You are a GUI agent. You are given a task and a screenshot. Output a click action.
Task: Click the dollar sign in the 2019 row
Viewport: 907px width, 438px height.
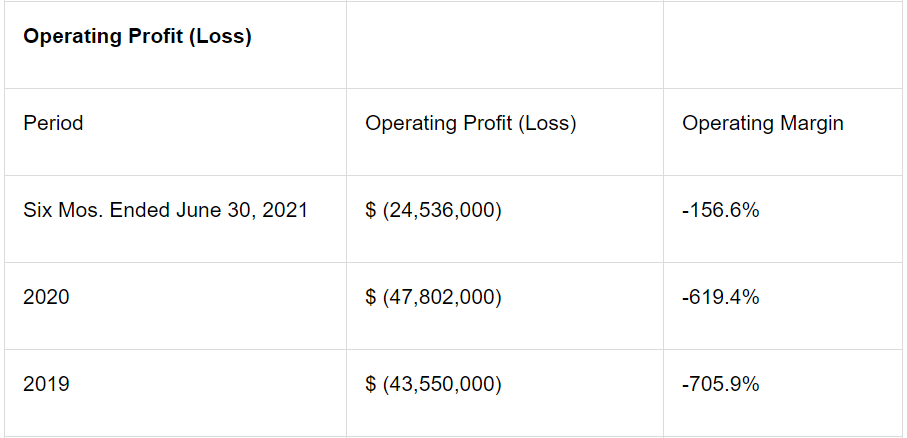click(x=370, y=384)
